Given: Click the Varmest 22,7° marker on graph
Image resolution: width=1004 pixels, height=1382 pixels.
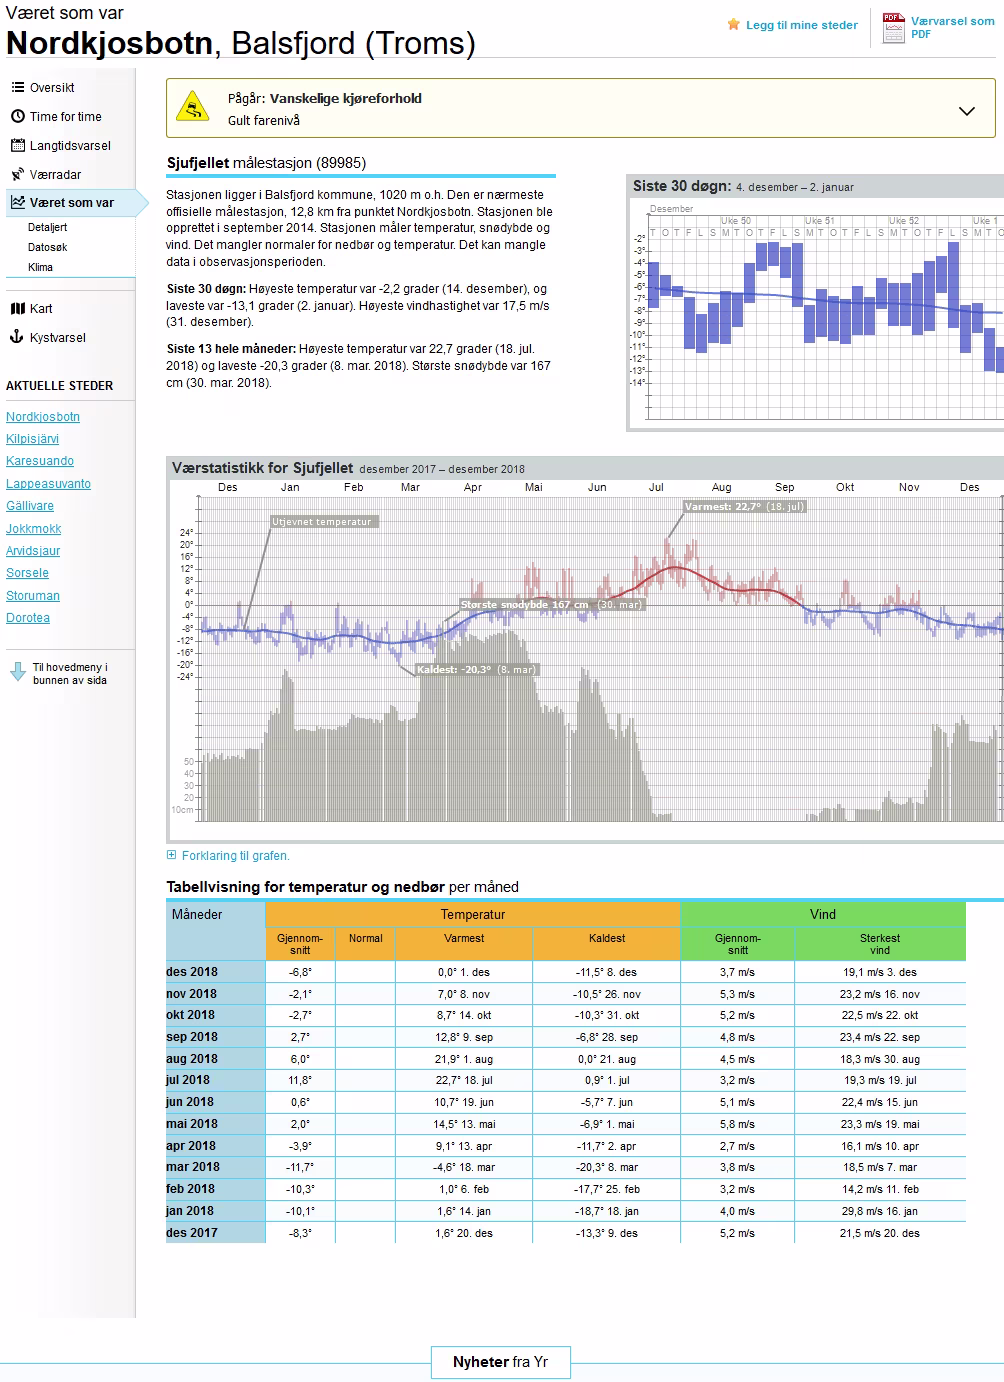Looking at the screenshot, I should (744, 507).
